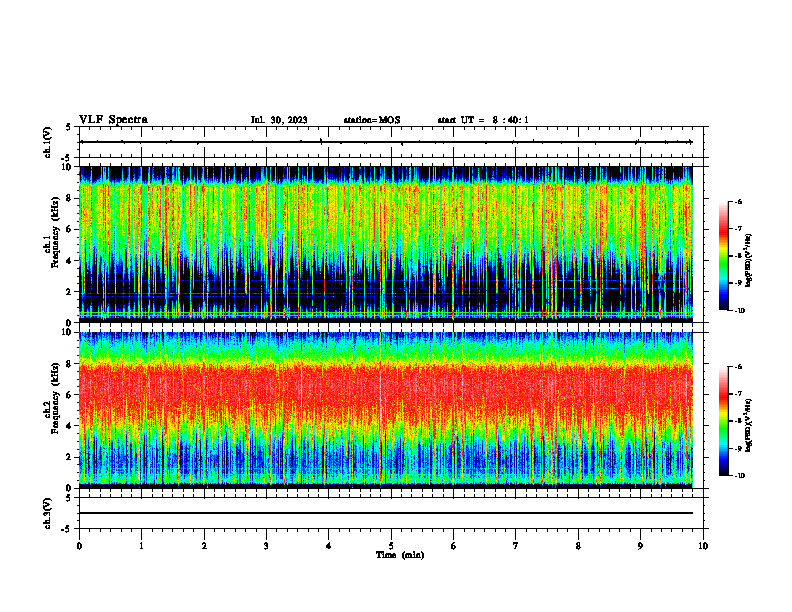Click the '9' minute tick label on time axis
792x612 pixels.
point(640,546)
